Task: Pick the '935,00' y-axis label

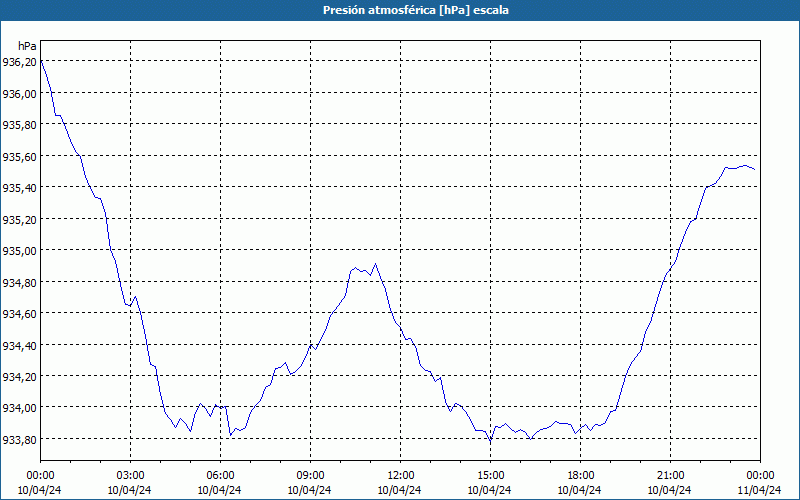Action: coord(20,251)
